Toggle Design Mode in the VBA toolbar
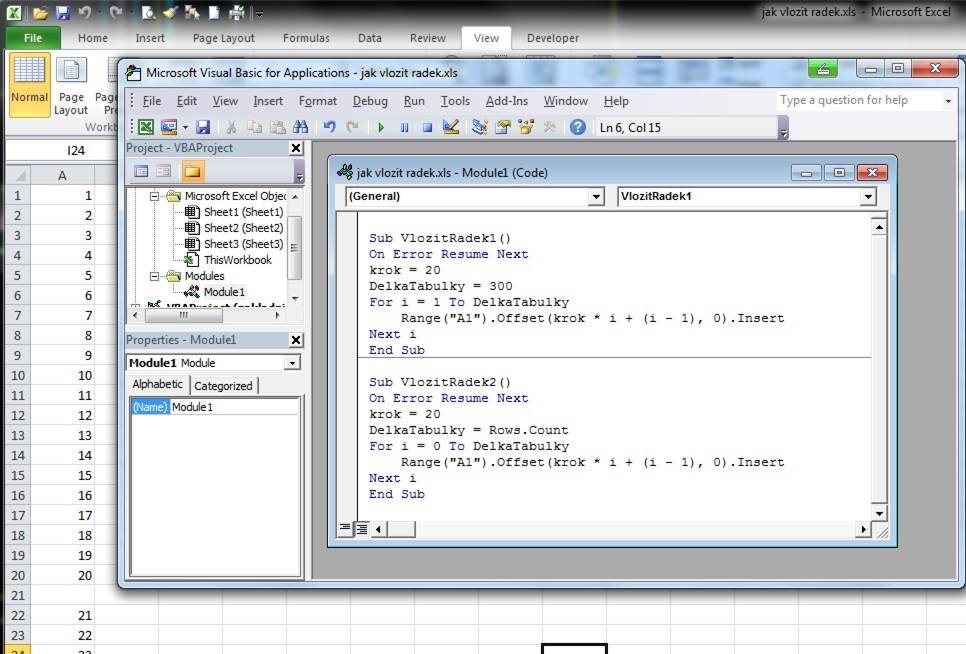Screen dimensions: 966x654 click(451, 127)
